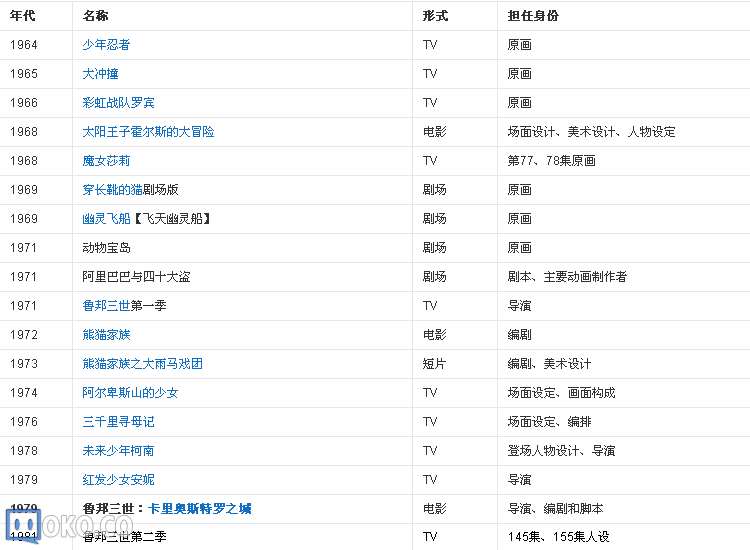Select year 1978 cell
Viewport: 750px width, 550px height.
[24, 451]
